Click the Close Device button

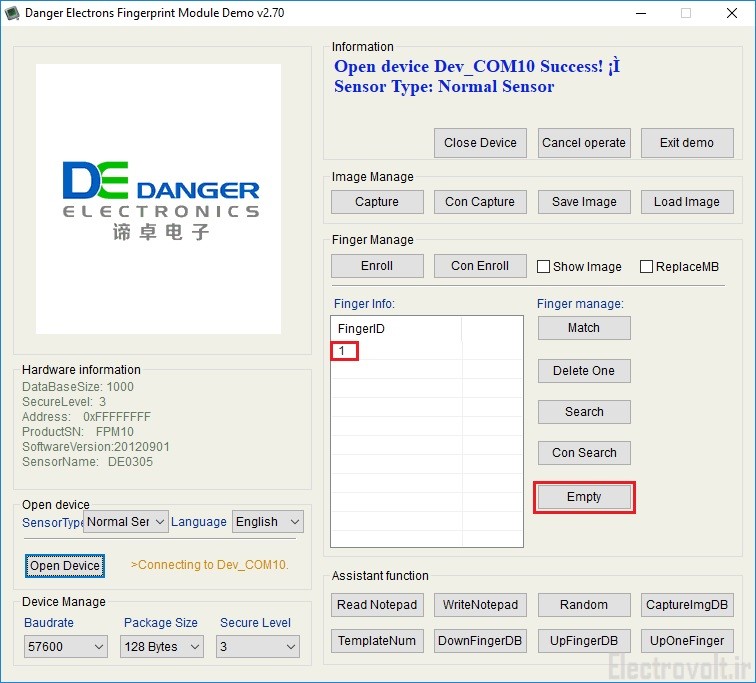[480, 143]
